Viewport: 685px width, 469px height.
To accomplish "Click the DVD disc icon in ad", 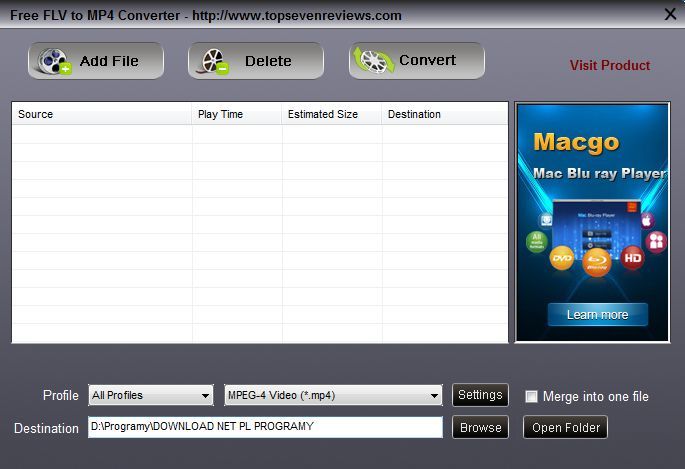I will pos(562,258).
